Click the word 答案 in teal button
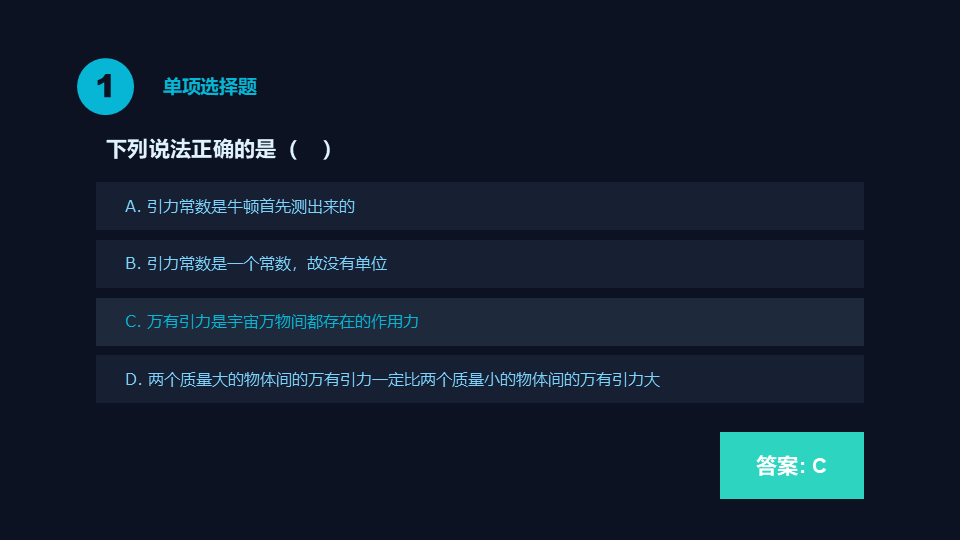Image resolution: width=960 pixels, height=540 pixels. (775, 466)
